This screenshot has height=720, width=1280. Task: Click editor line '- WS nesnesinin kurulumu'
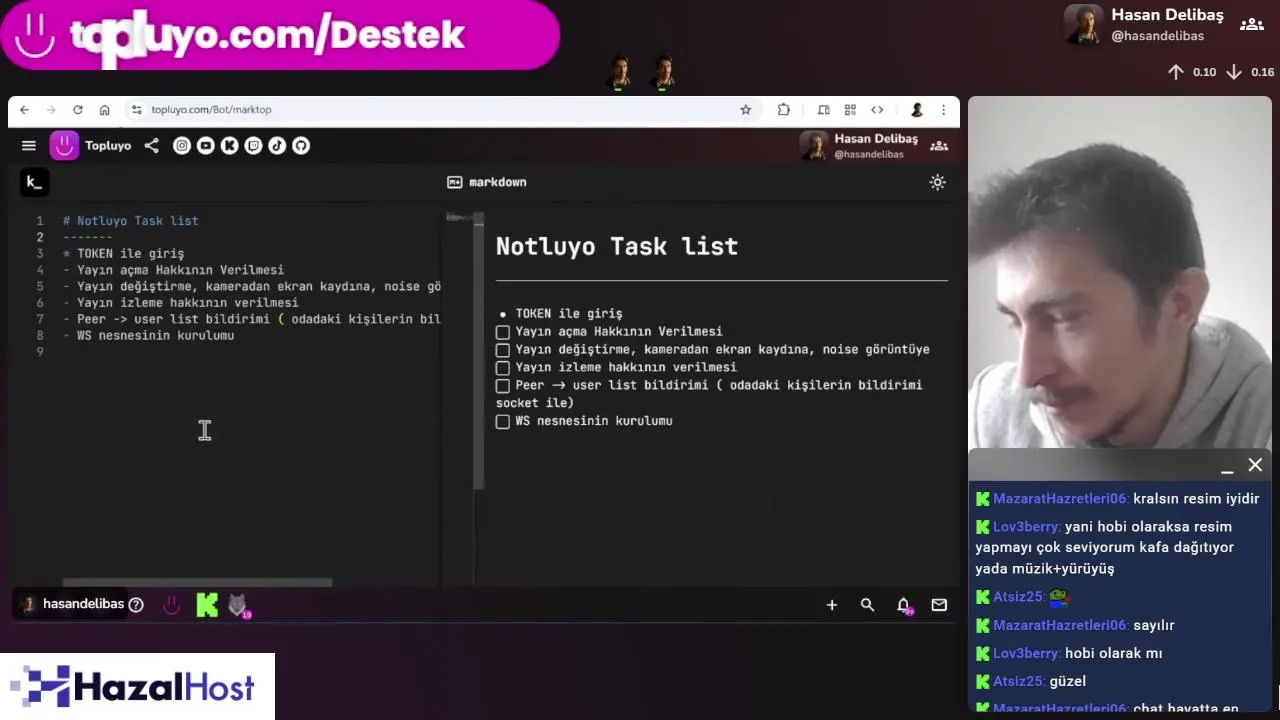pyautogui.click(x=149, y=335)
